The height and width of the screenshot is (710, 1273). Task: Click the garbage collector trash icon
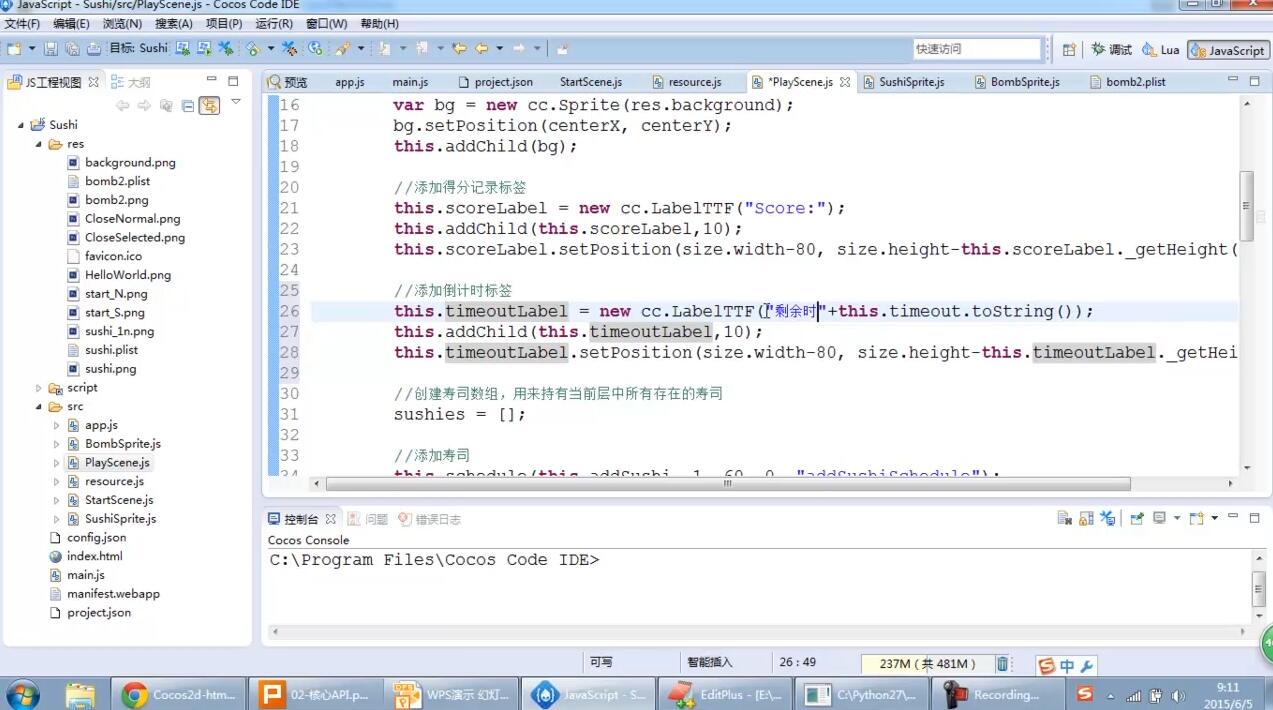[x=1002, y=664]
